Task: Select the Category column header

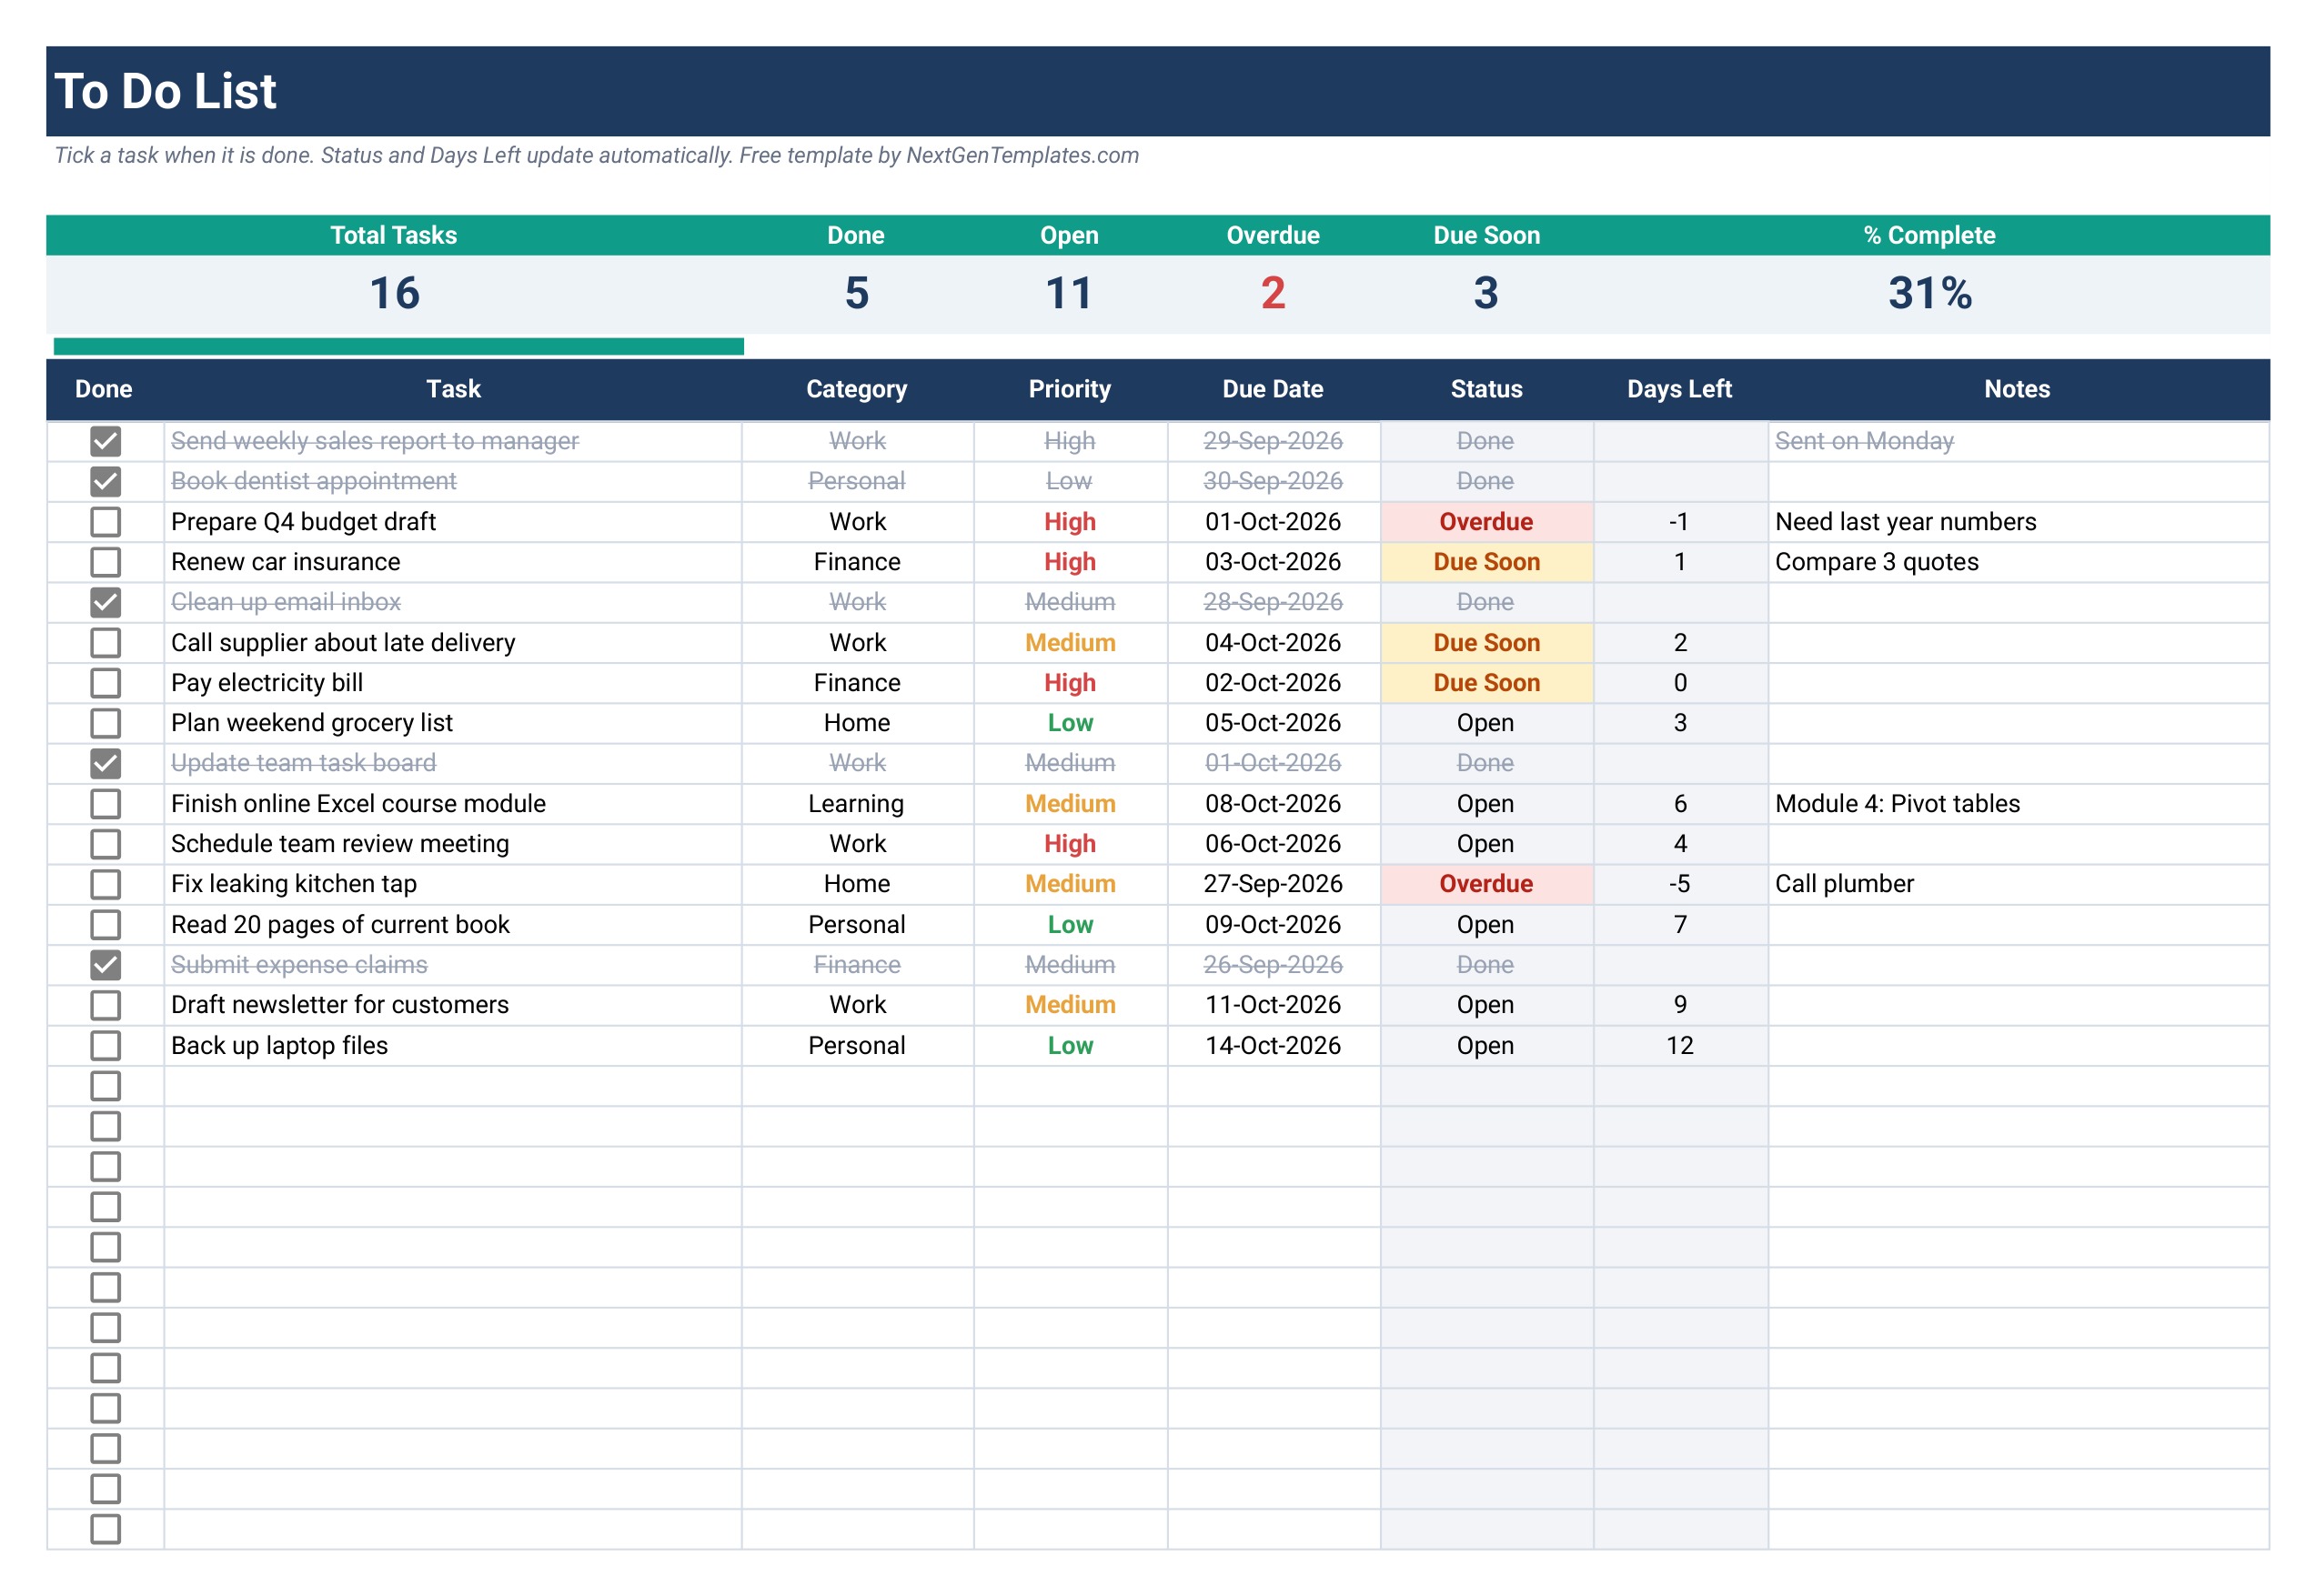Action: tap(857, 389)
